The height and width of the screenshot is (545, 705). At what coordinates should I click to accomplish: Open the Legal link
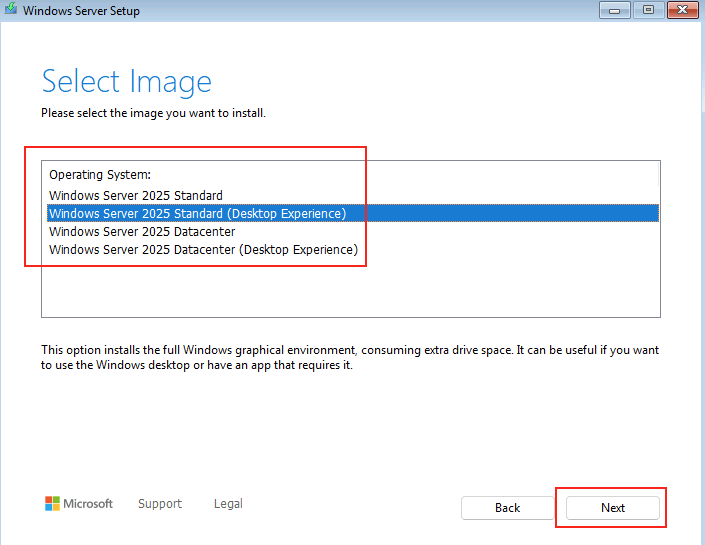[x=228, y=504]
